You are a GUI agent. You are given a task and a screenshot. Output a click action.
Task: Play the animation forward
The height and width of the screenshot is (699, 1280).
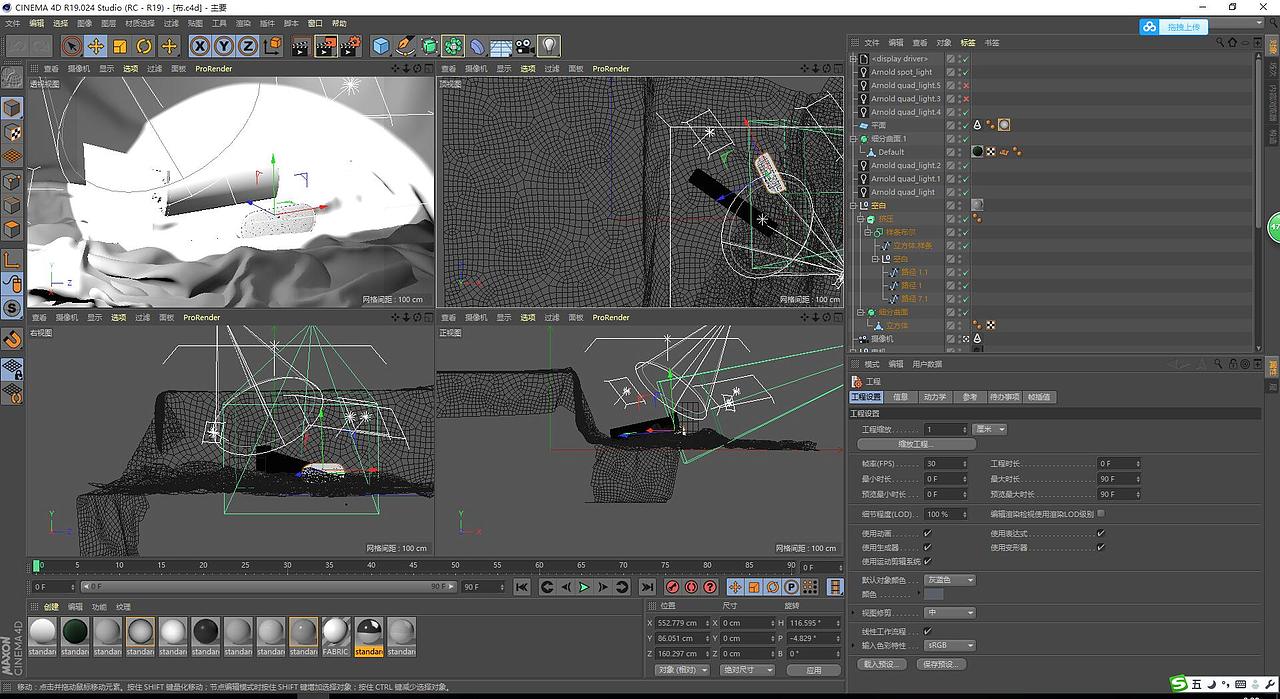coord(584,587)
